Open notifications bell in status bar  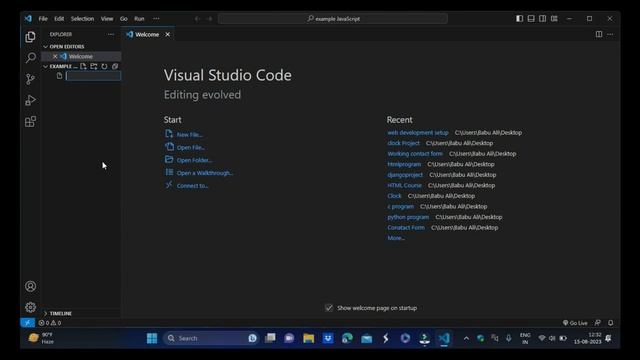[x=611, y=323]
